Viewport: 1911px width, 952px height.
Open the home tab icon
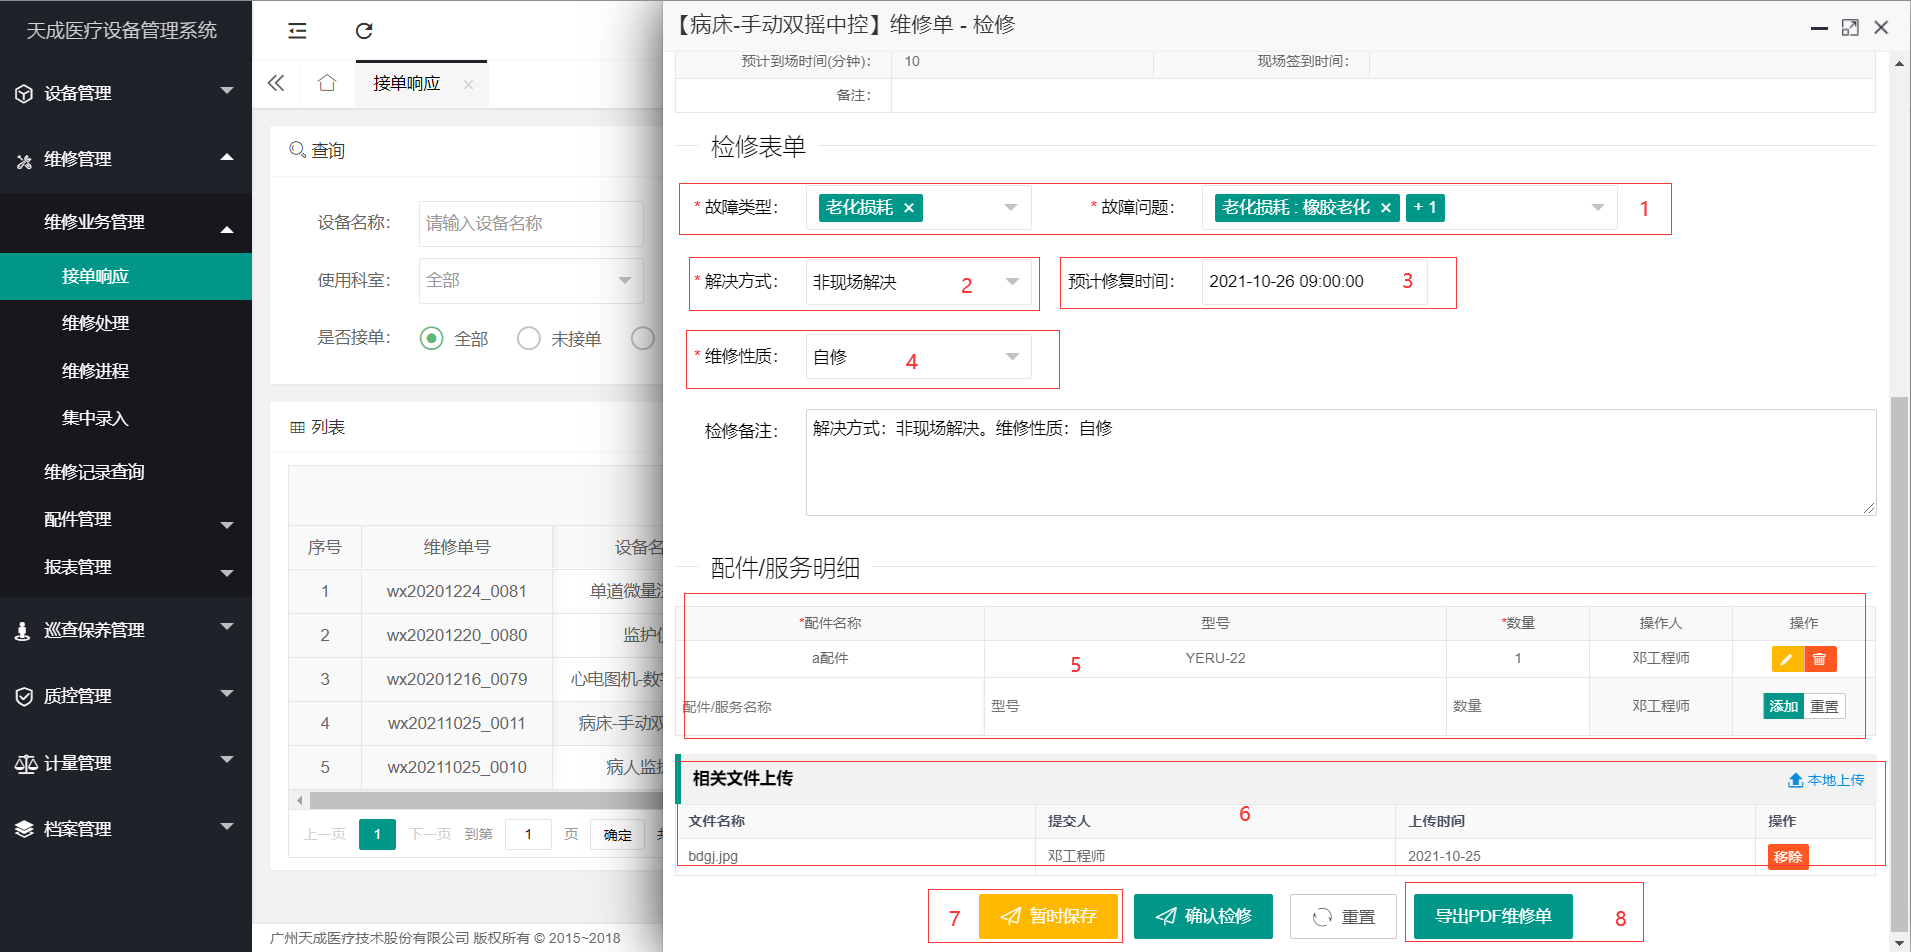coord(327,83)
